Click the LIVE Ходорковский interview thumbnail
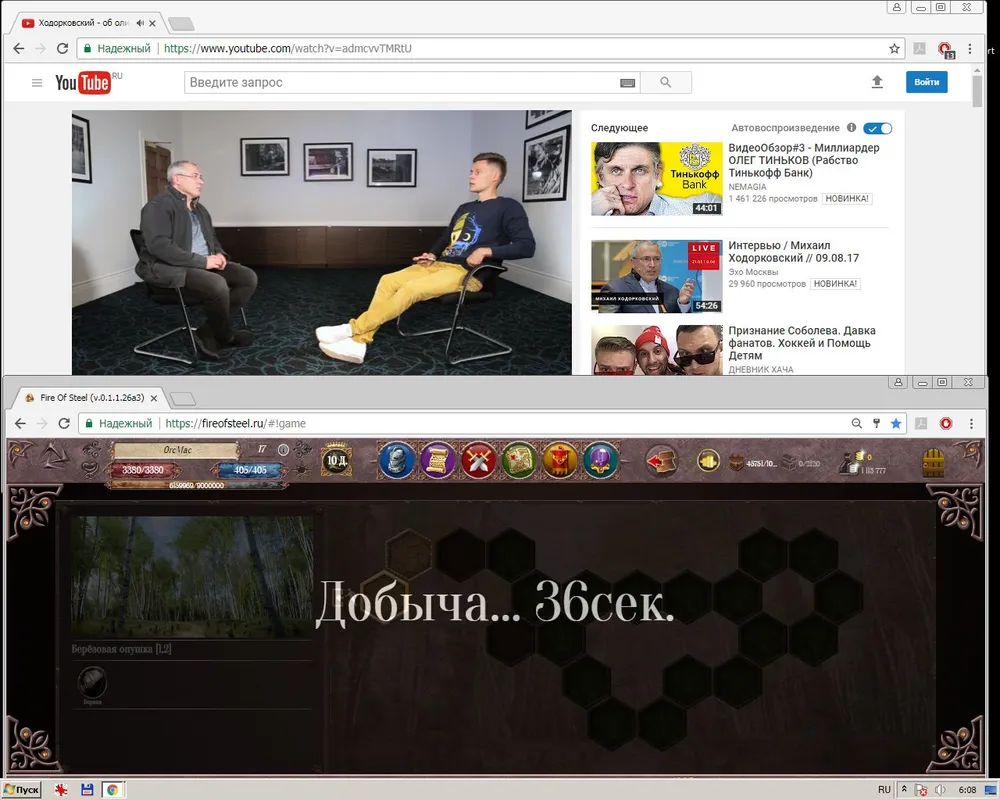Image resolution: width=1000 pixels, height=800 pixels. (x=657, y=276)
